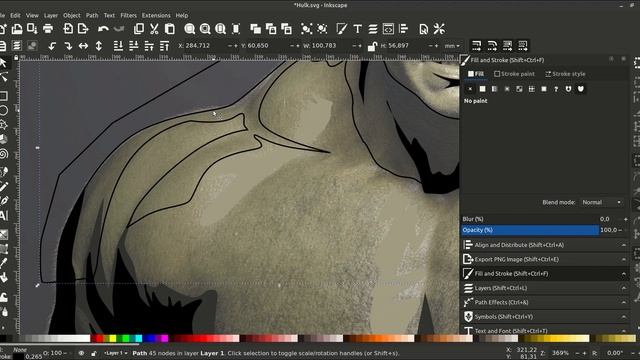
Task: Select the Calligraphy pen tool
Action: [4, 201]
